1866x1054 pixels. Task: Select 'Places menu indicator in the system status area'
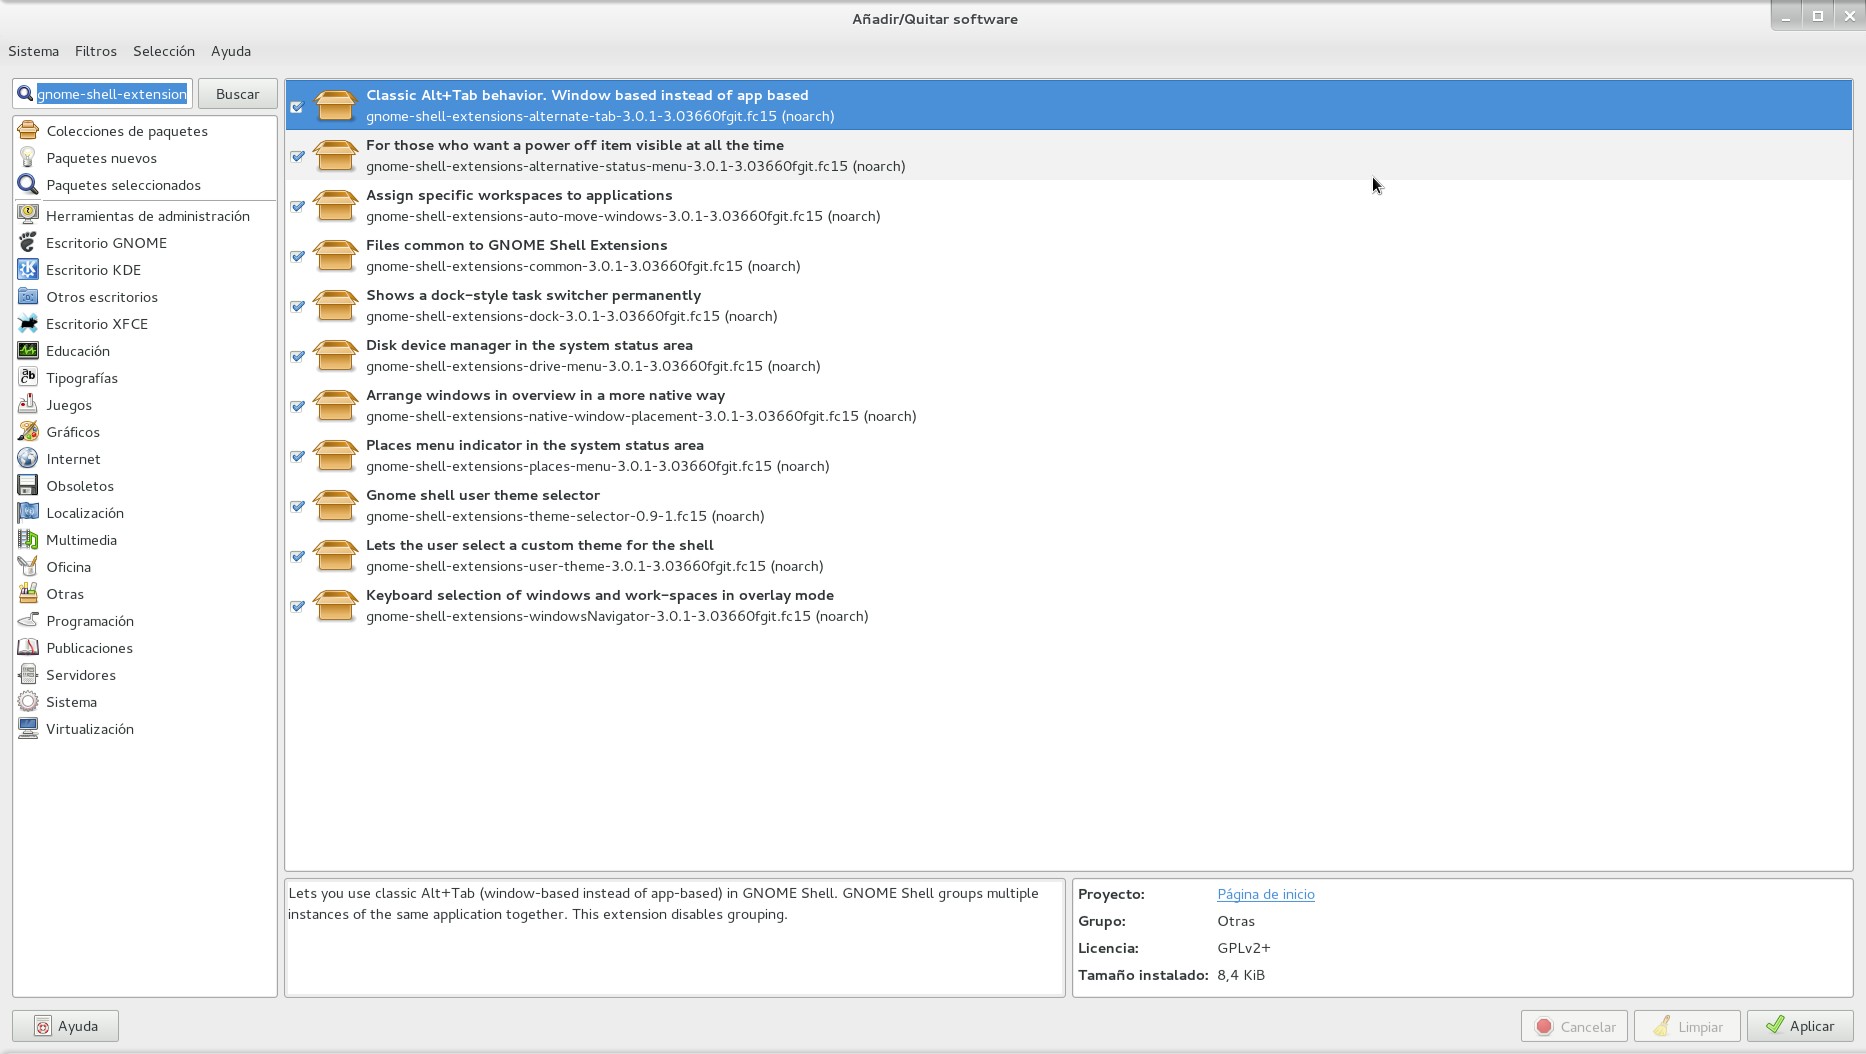[x=1068, y=455]
